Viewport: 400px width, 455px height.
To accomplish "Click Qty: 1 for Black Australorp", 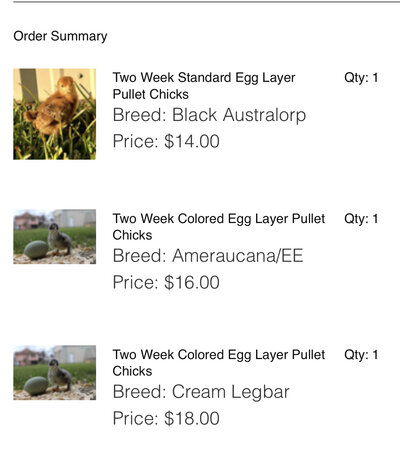I will 361,78.
